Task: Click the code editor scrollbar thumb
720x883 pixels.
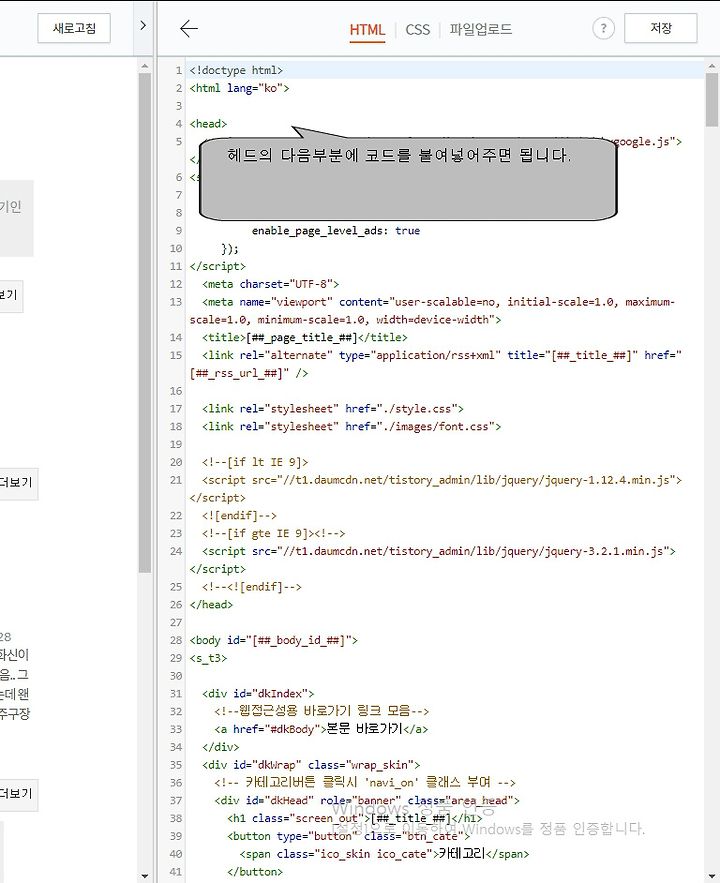Action: 712,99
